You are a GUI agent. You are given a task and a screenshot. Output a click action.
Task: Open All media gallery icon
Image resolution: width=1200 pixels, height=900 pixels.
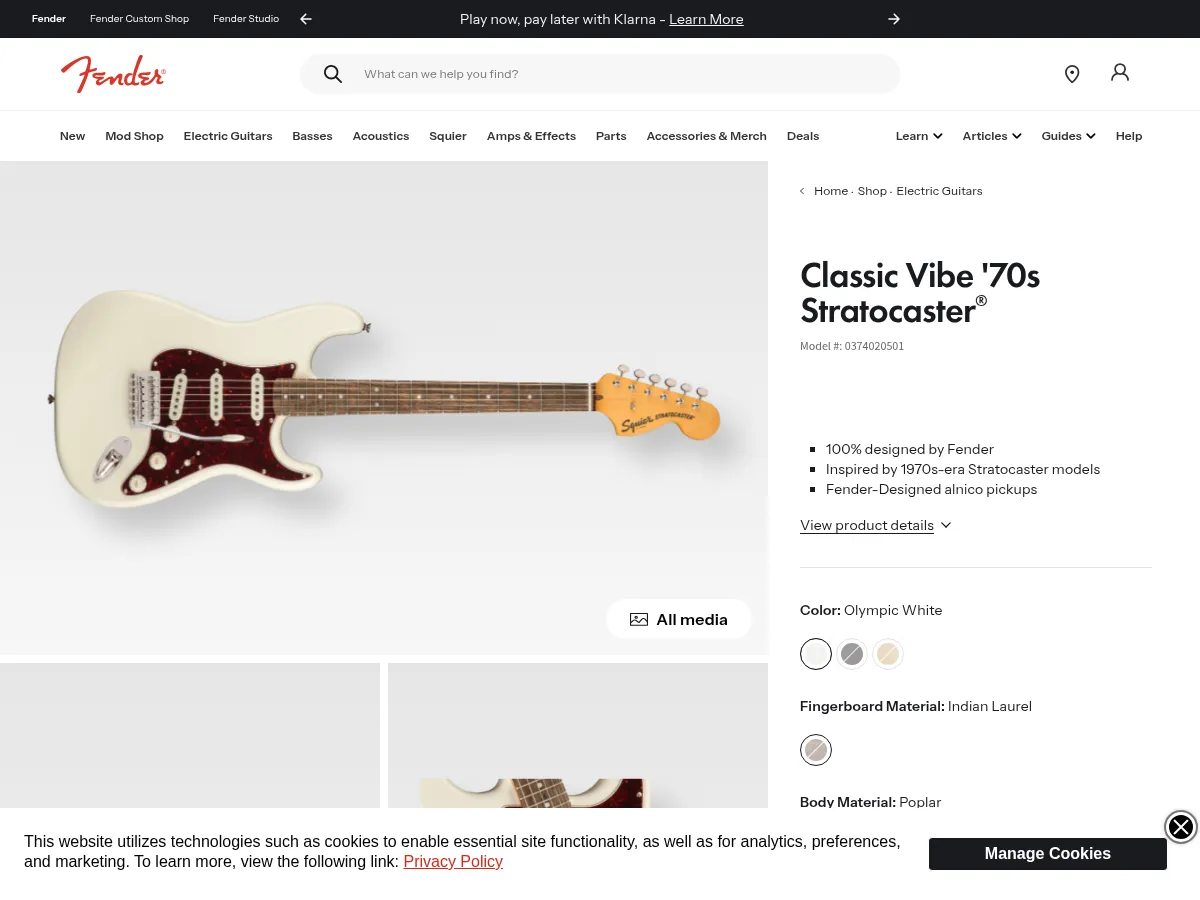tap(639, 619)
